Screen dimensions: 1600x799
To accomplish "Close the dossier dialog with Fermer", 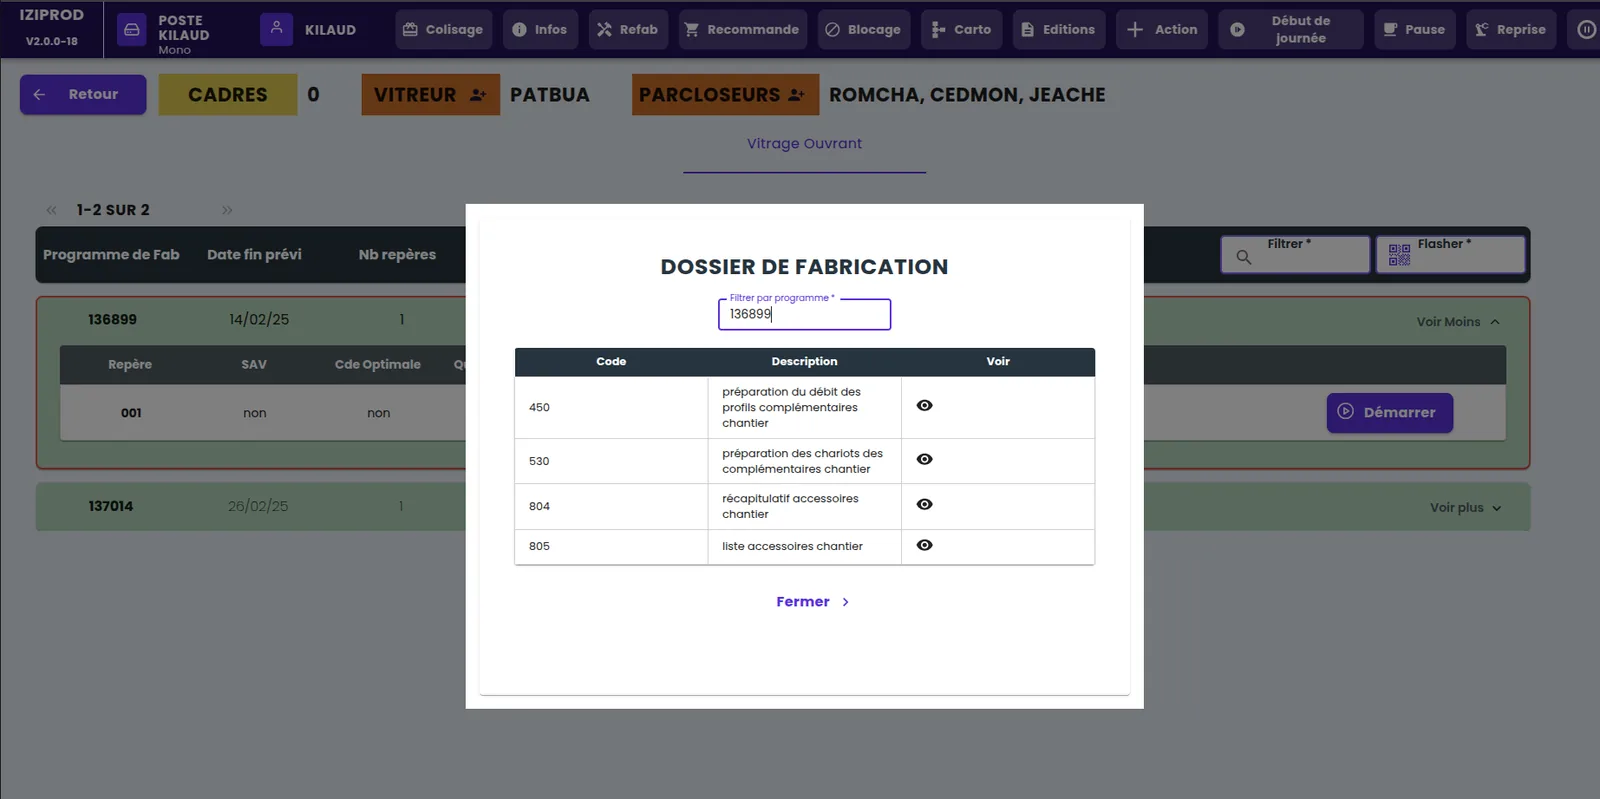I will click(813, 602).
